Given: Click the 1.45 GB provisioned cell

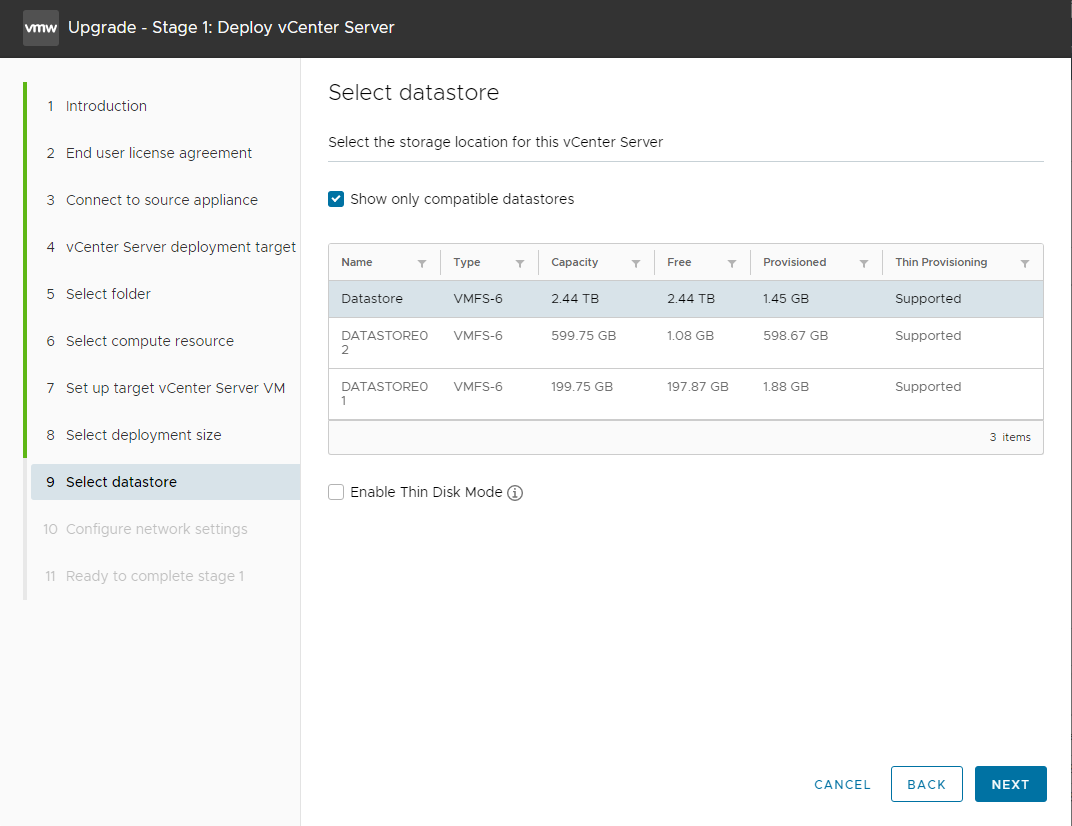Looking at the screenshot, I should coord(786,299).
